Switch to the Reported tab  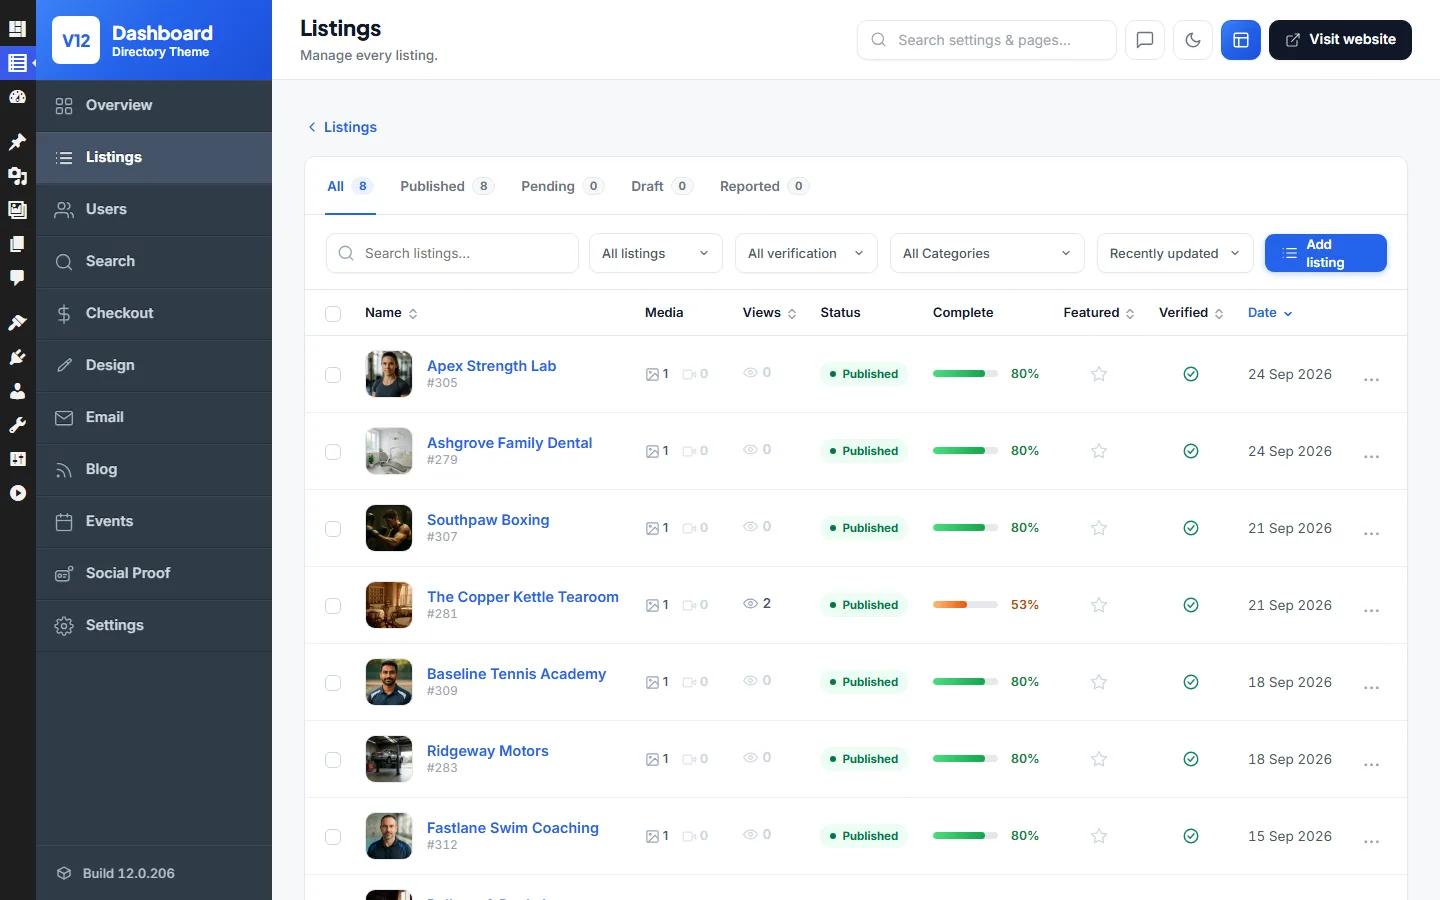764,186
